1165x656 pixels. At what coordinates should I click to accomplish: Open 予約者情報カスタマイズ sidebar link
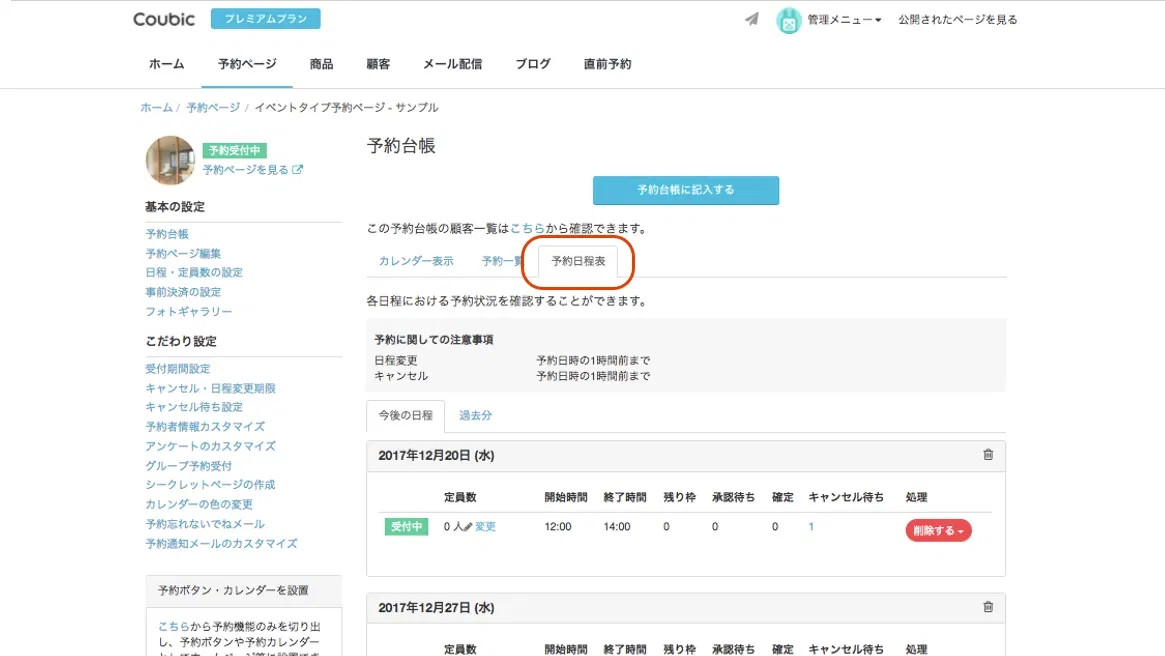tap(205, 426)
